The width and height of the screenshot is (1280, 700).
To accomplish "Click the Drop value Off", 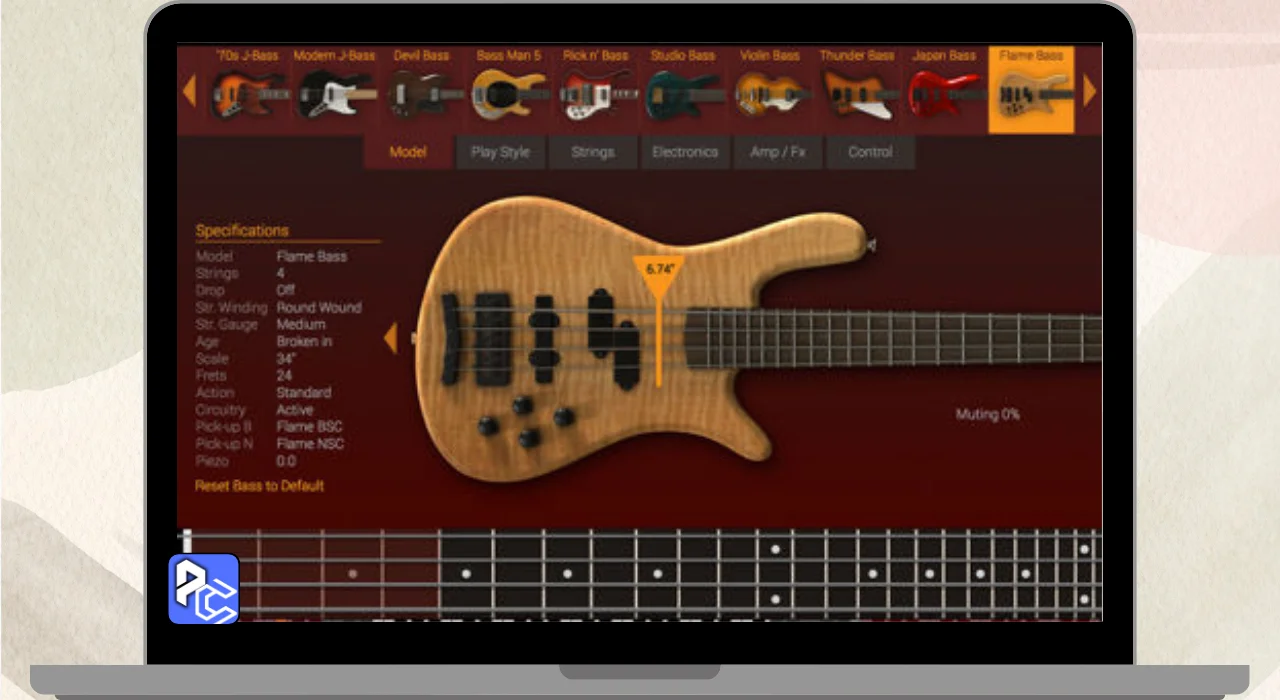I will point(286,290).
